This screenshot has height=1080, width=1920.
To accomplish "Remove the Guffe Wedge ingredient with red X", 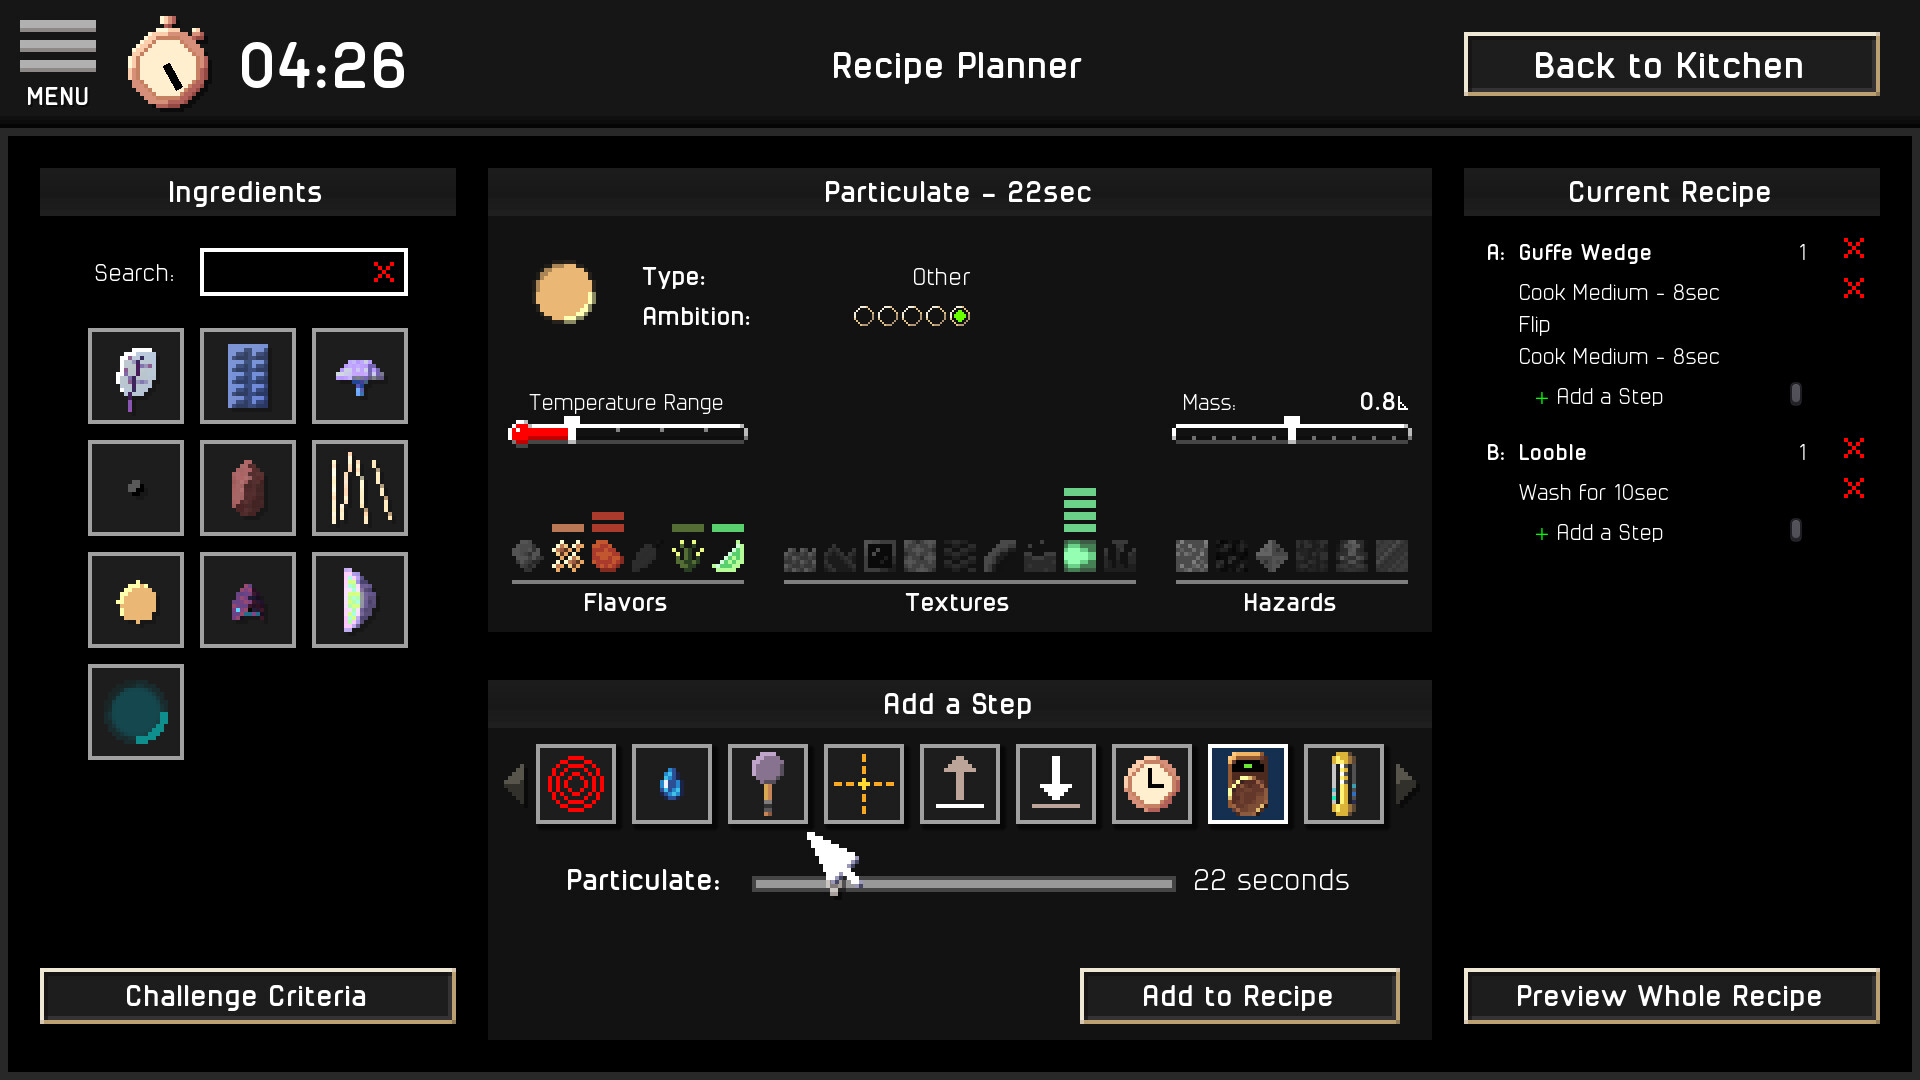I will coord(1853,249).
